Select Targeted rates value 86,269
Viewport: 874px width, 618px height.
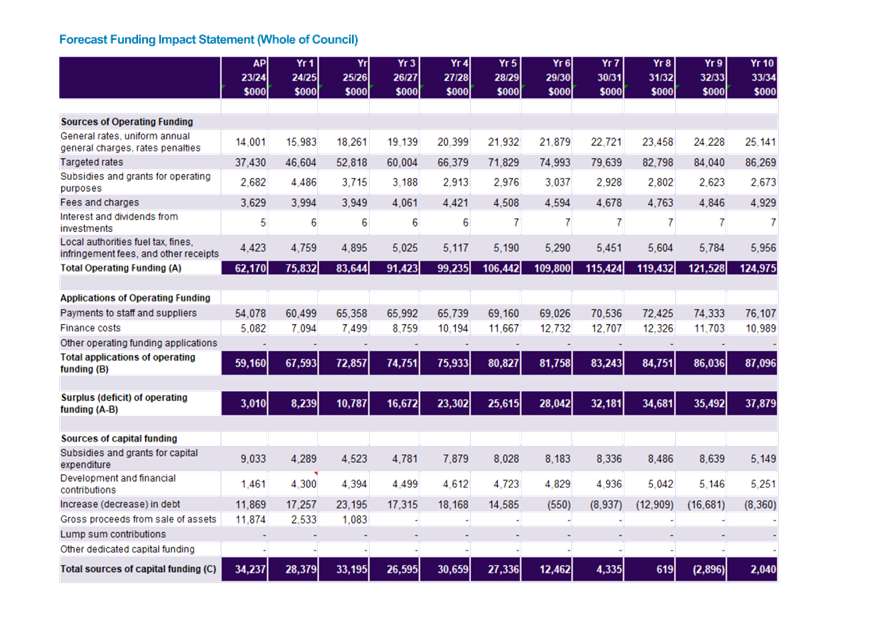click(760, 162)
